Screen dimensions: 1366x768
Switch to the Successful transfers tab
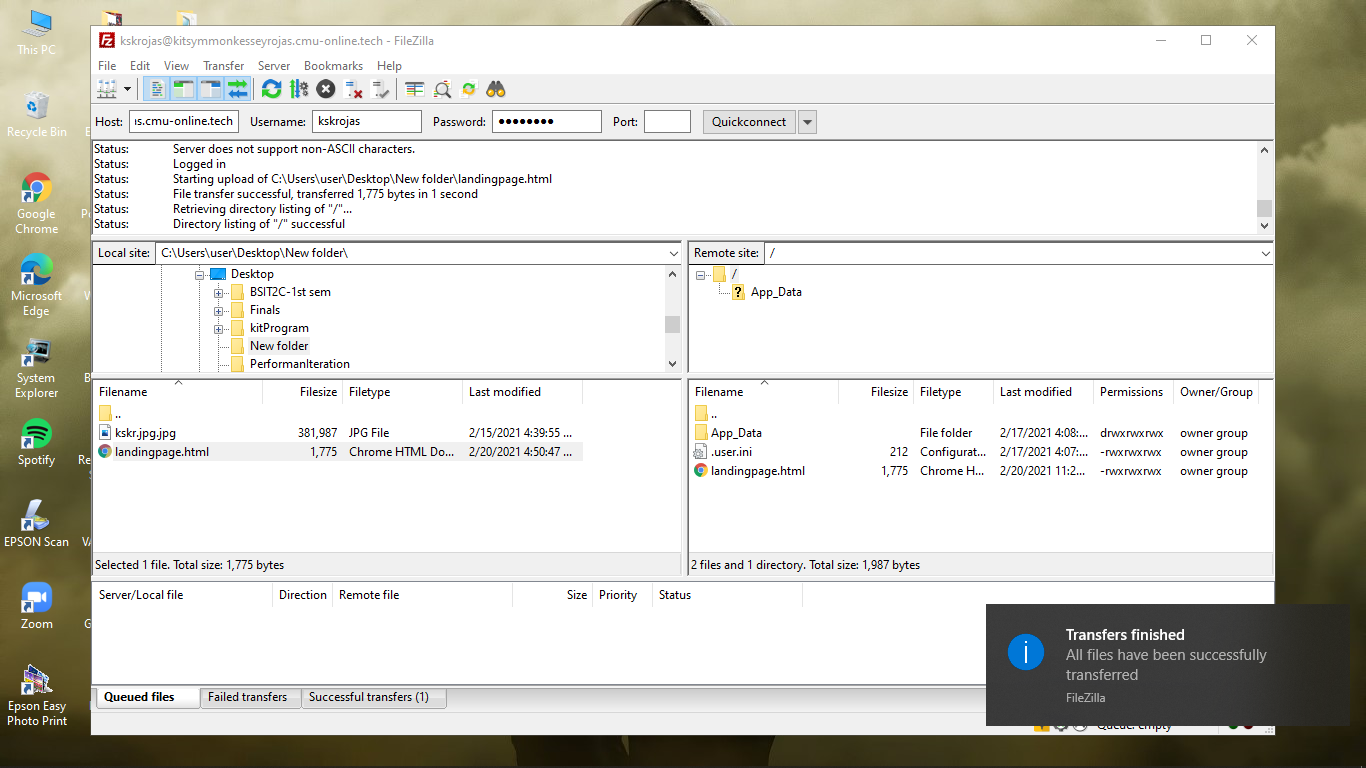[x=368, y=697]
